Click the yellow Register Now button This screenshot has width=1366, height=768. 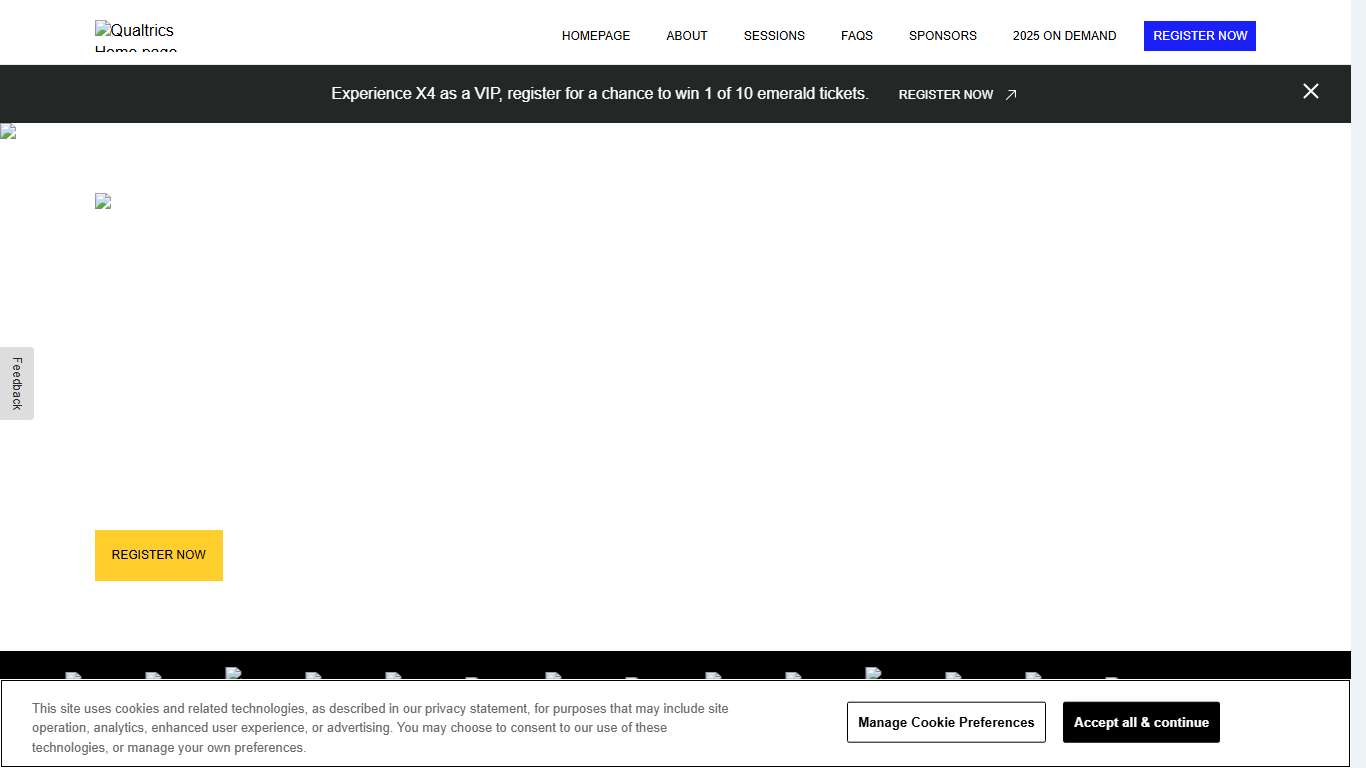pos(159,555)
